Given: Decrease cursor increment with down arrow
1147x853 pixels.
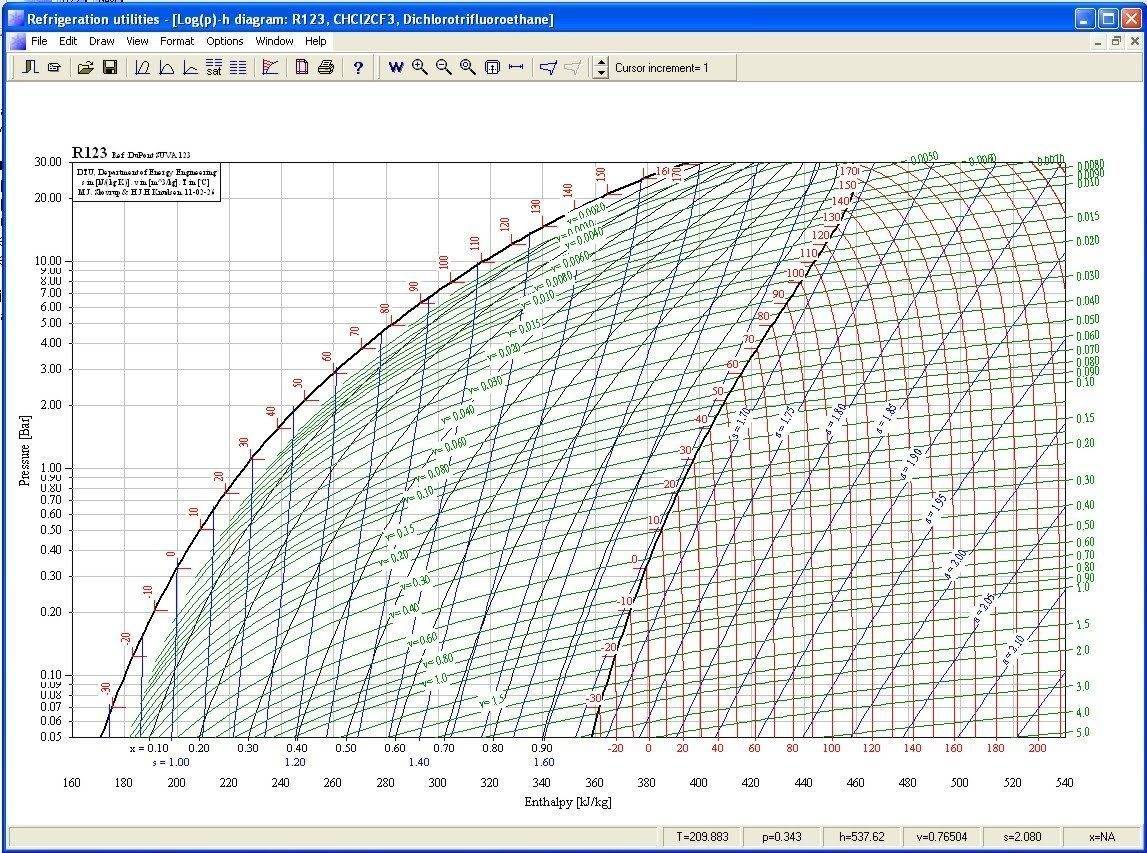Looking at the screenshot, I should click(x=601, y=72).
